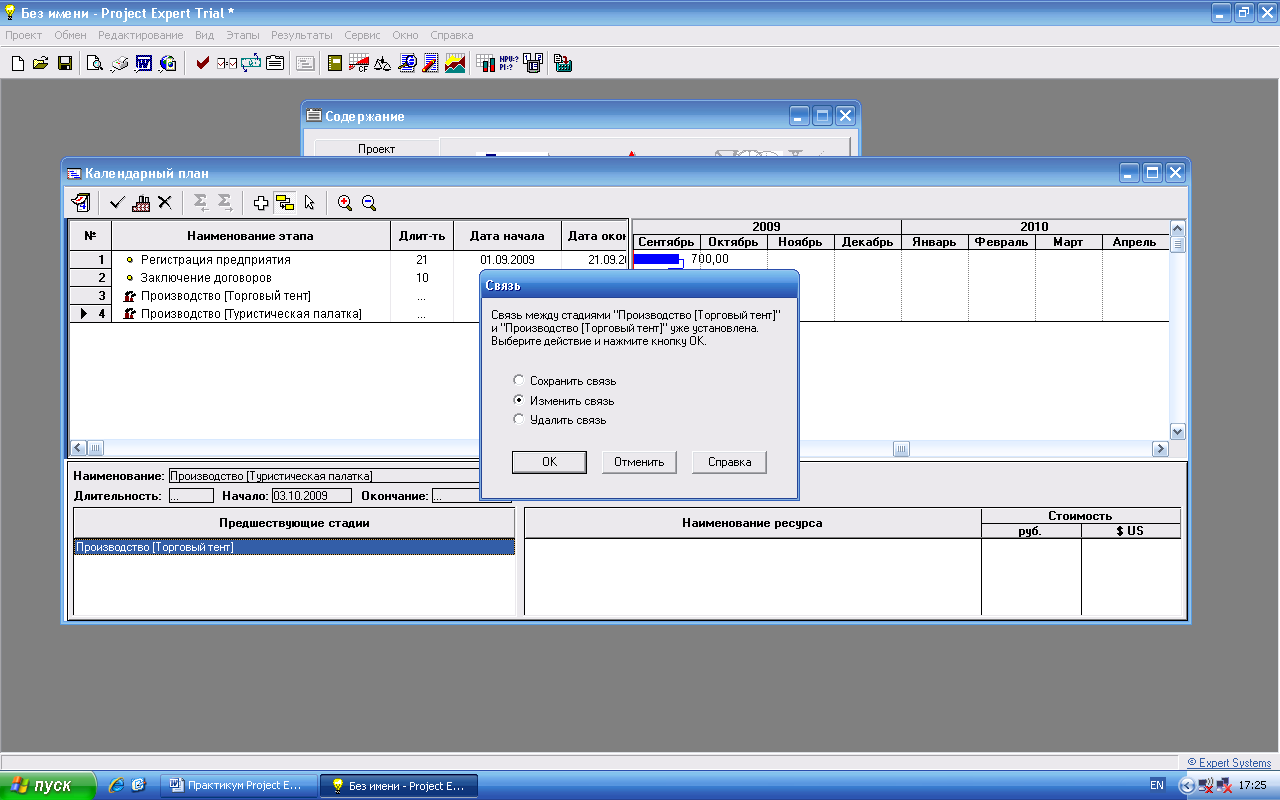Open the olive book report icon
1280x800 pixels.
[x=335, y=63]
